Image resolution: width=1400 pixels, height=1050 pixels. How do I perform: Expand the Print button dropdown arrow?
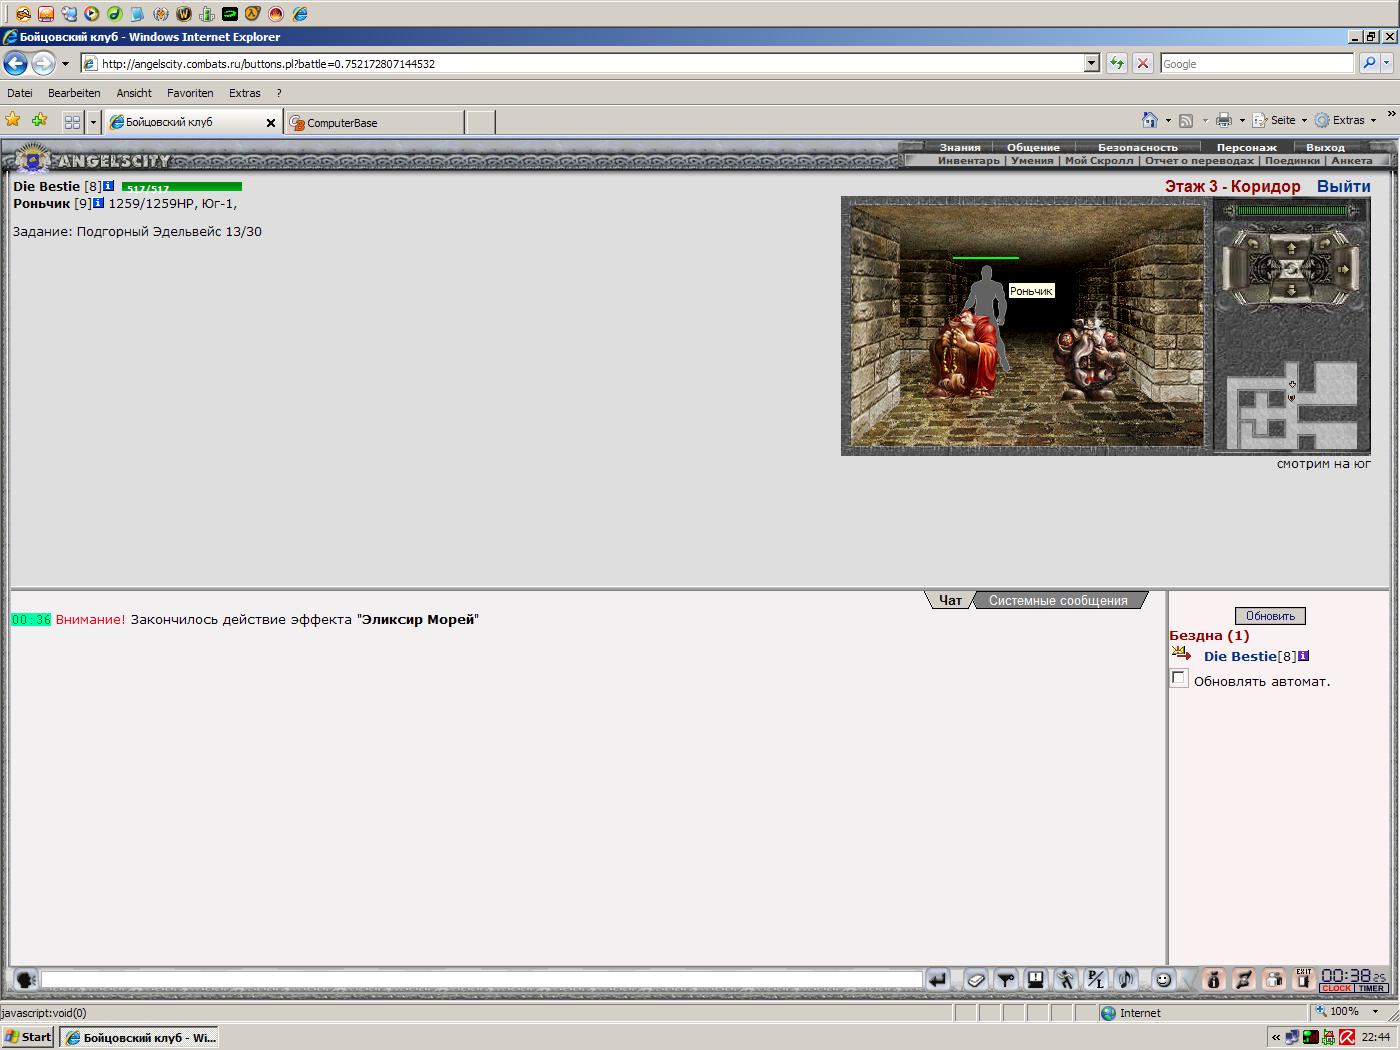click(1242, 120)
